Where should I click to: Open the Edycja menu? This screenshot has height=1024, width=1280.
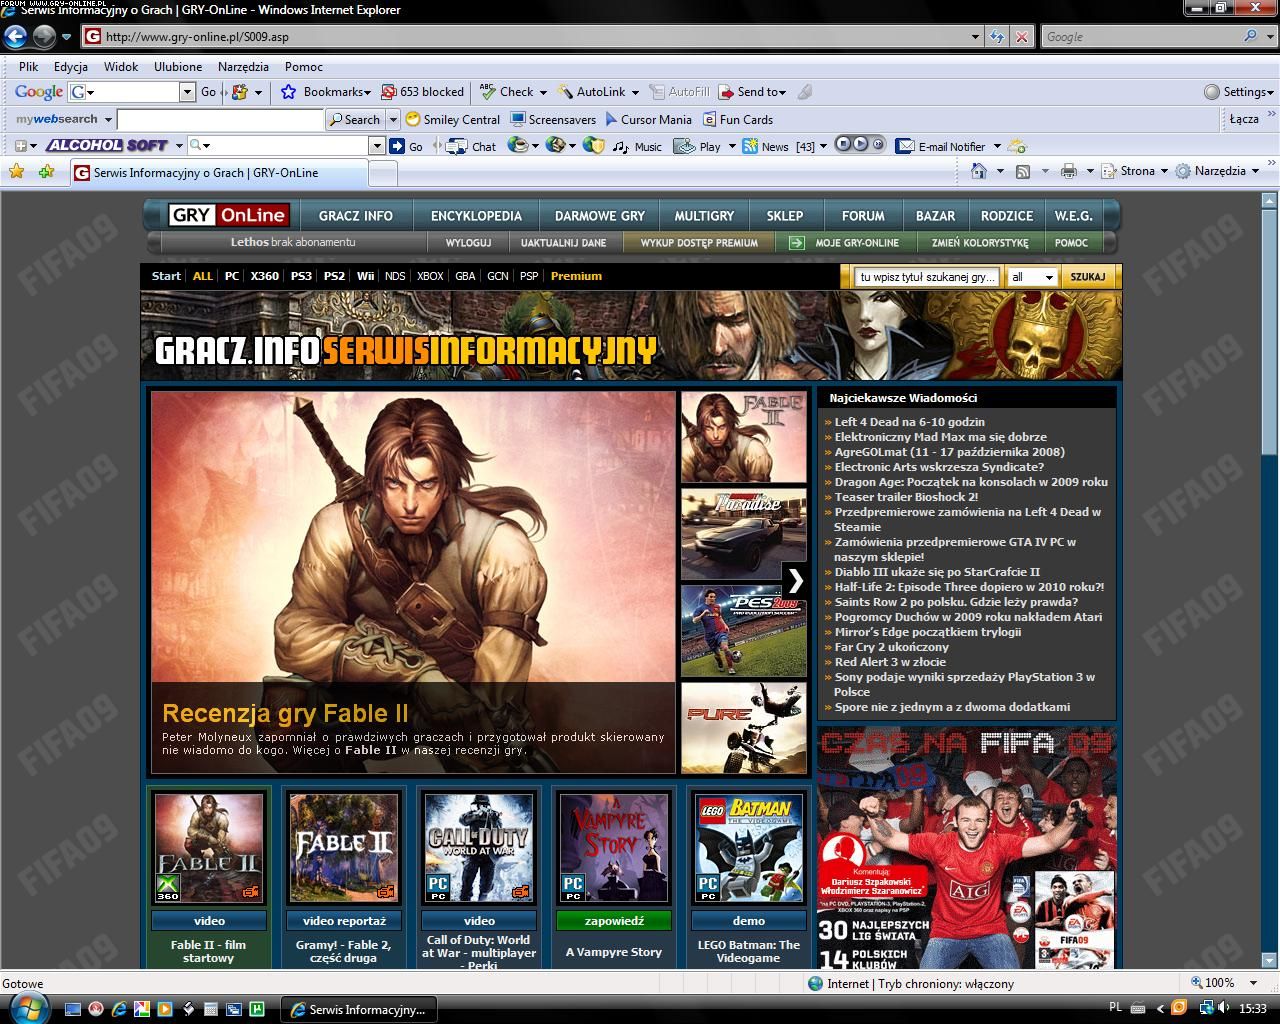pyautogui.click(x=71, y=66)
